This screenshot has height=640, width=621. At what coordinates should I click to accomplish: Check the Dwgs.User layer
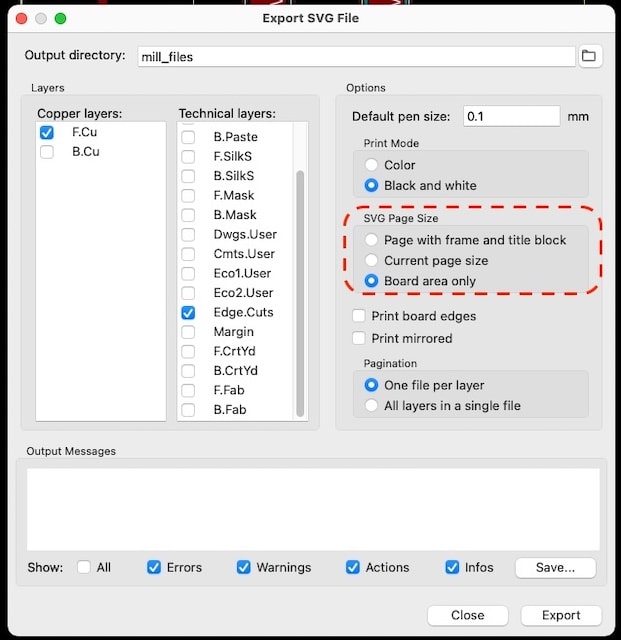click(188, 234)
